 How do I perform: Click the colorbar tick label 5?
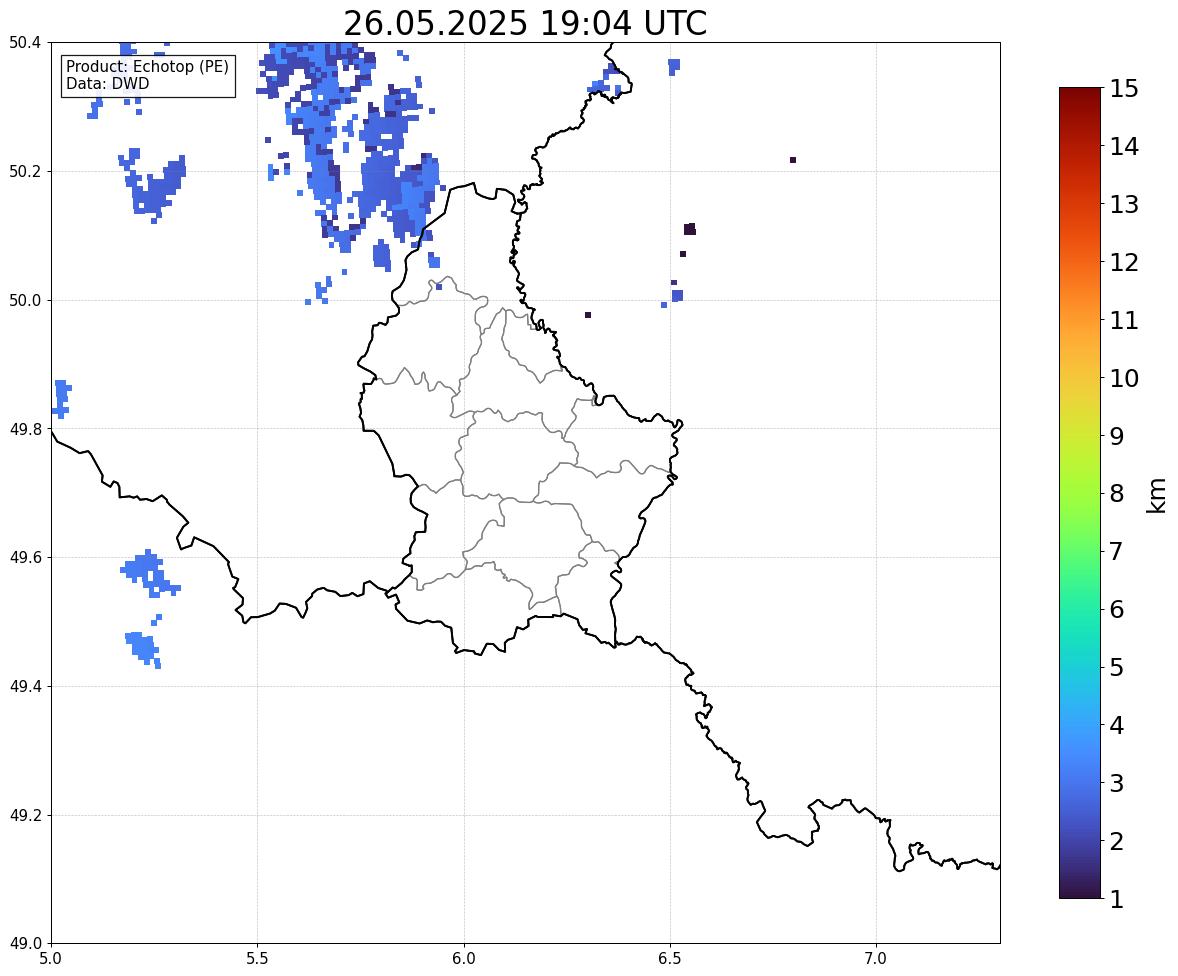(x=1117, y=666)
